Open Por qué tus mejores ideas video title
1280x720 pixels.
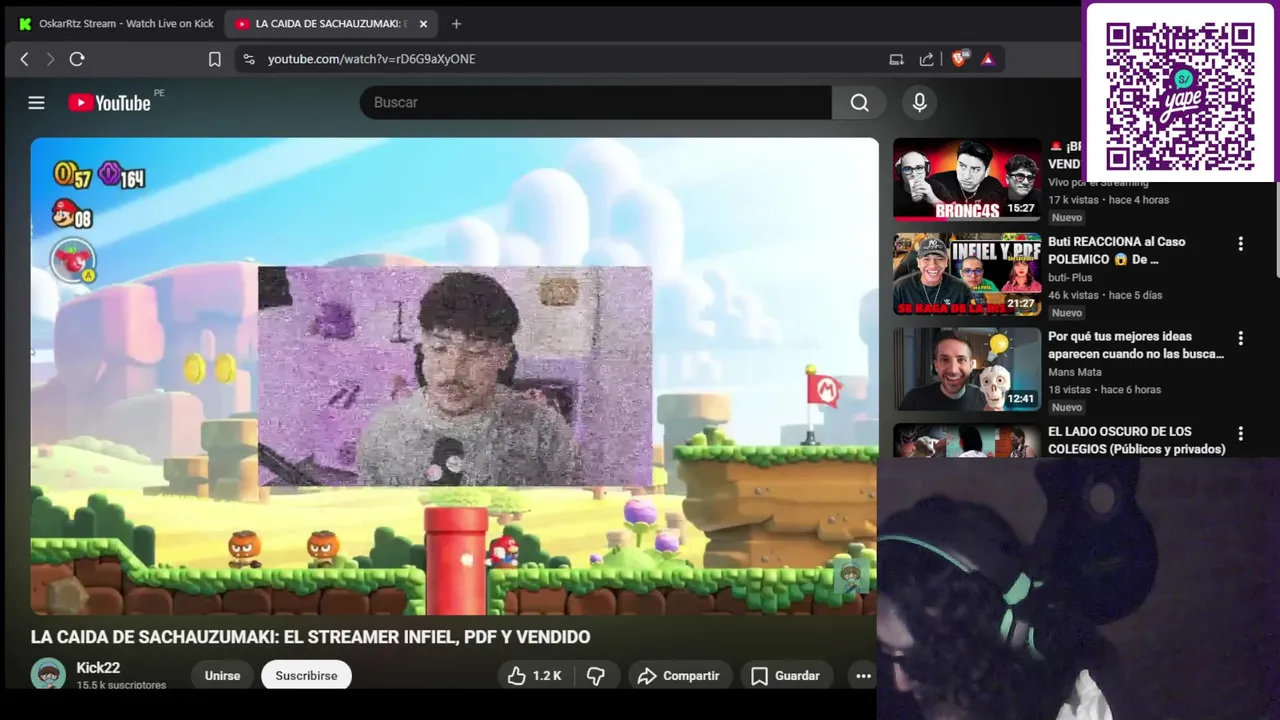pyautogui.click(x=1136, y=345)
